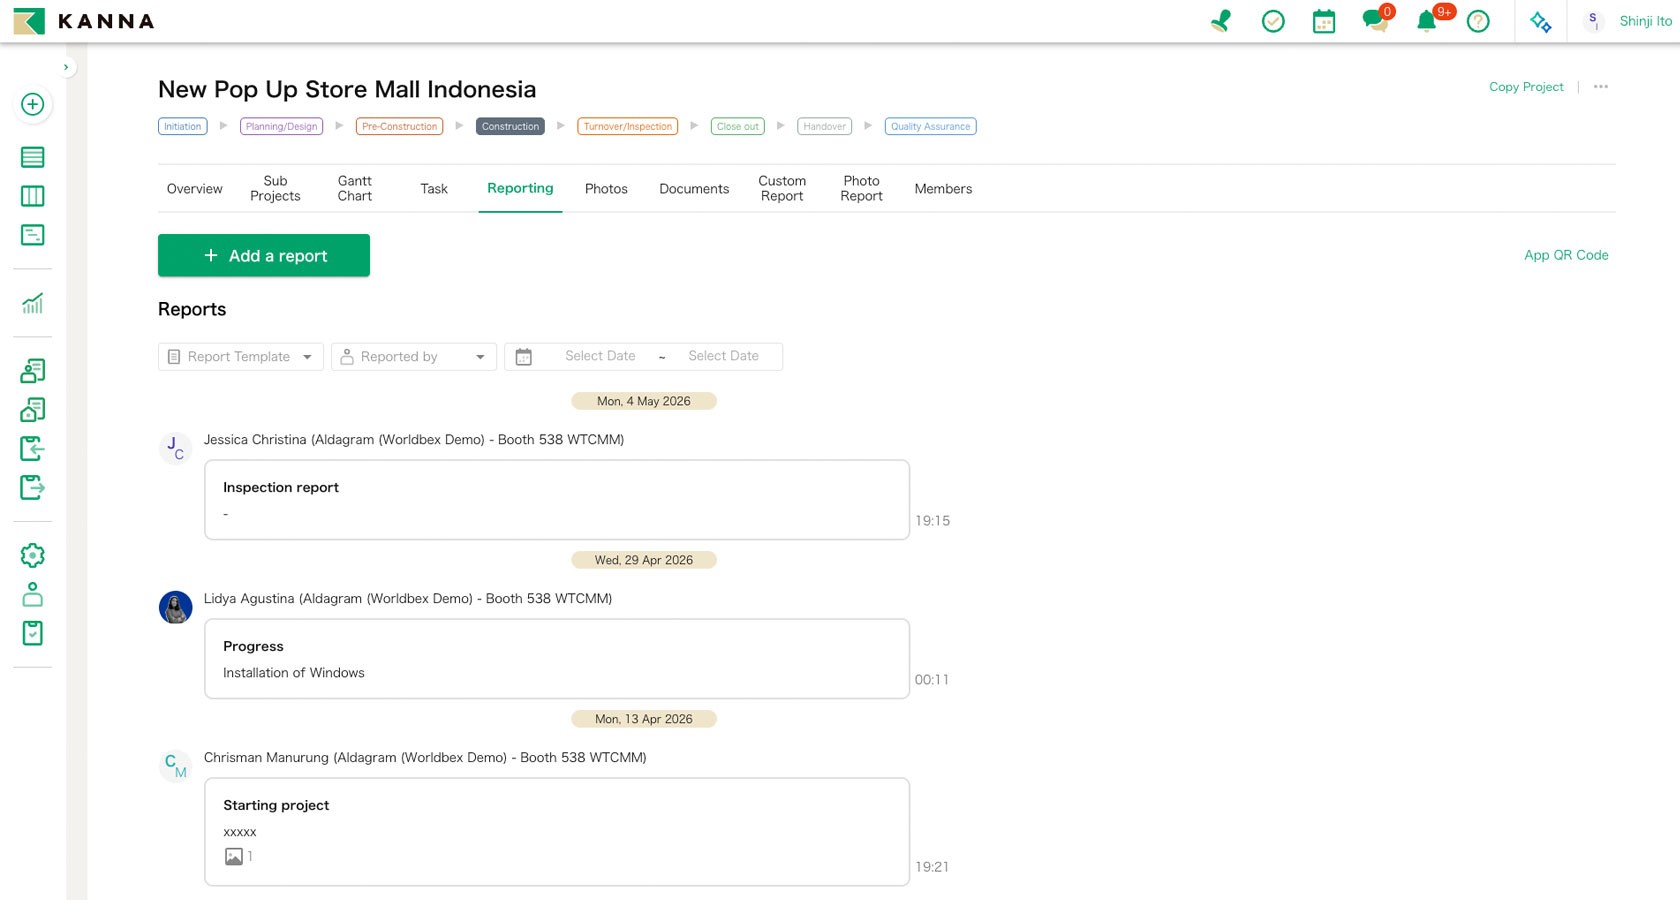Switch to the Task tab
This screenshot has width=1680, height=900.
[x=434, y=189]
